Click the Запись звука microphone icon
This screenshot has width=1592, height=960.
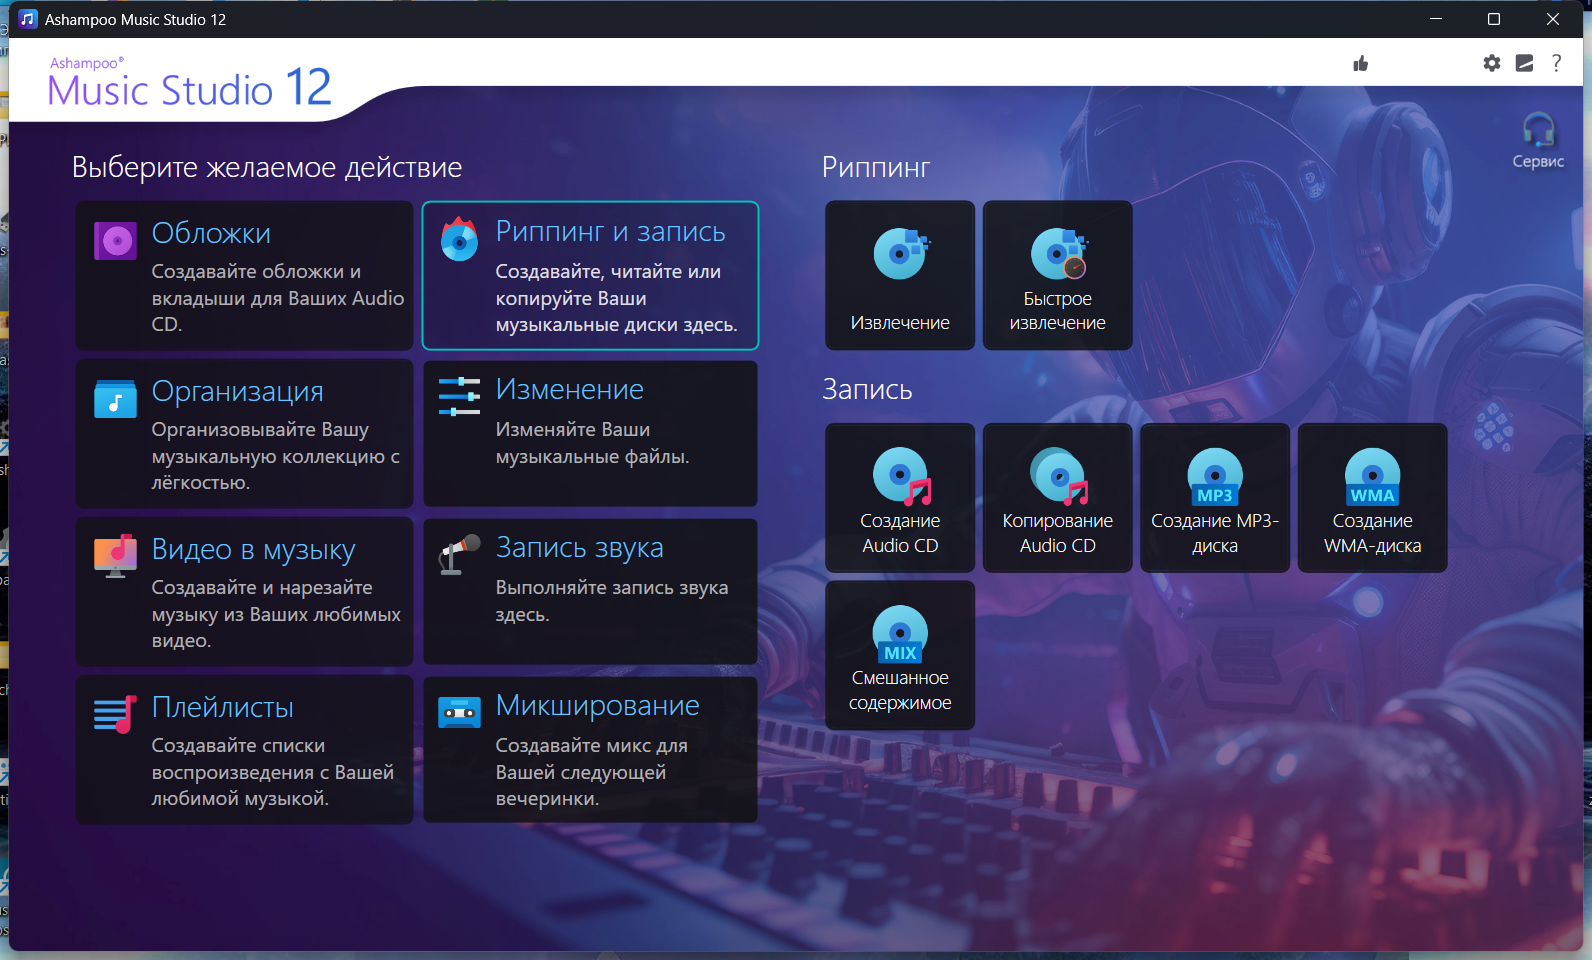pyautogui.click(x=460, y=555)
